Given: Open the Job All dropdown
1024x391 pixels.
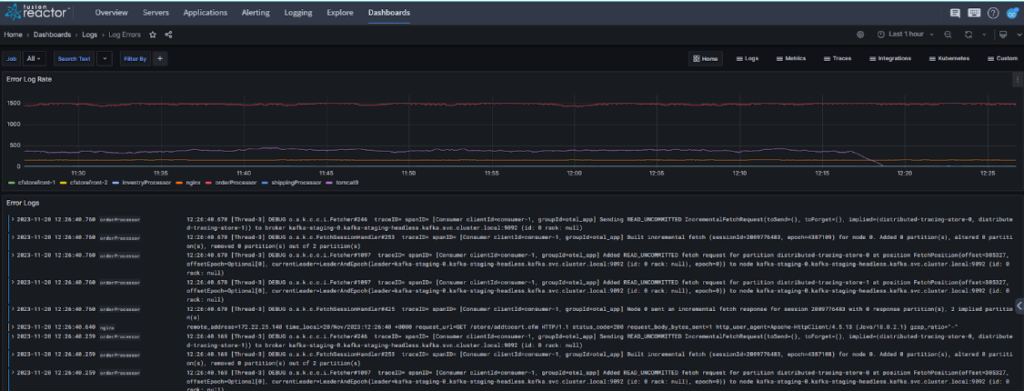Looking at the screenshot, I should pos(34,59).
